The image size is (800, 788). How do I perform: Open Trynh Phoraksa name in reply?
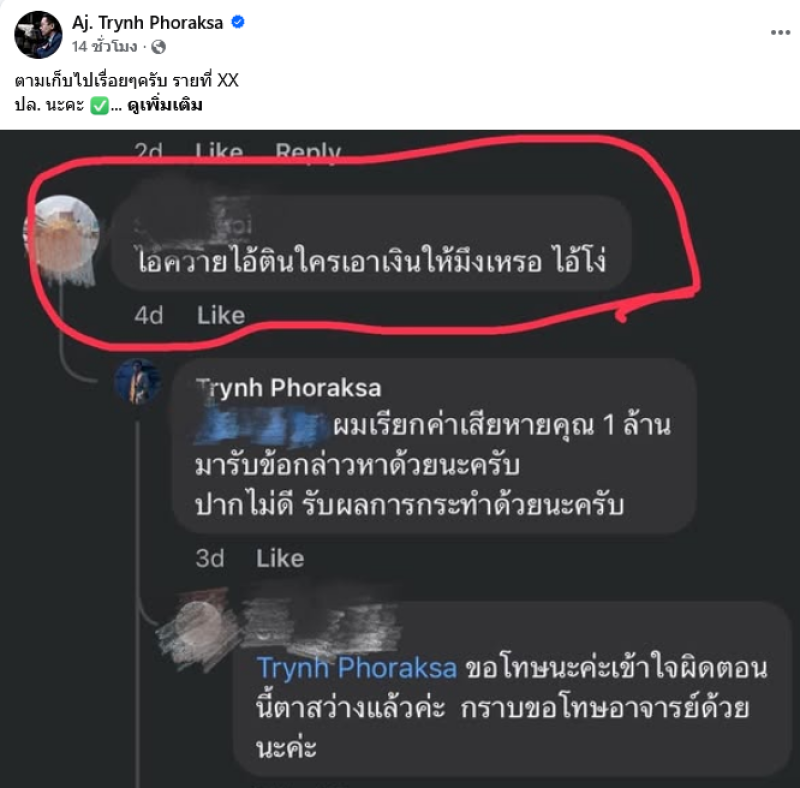coord(289,388)
